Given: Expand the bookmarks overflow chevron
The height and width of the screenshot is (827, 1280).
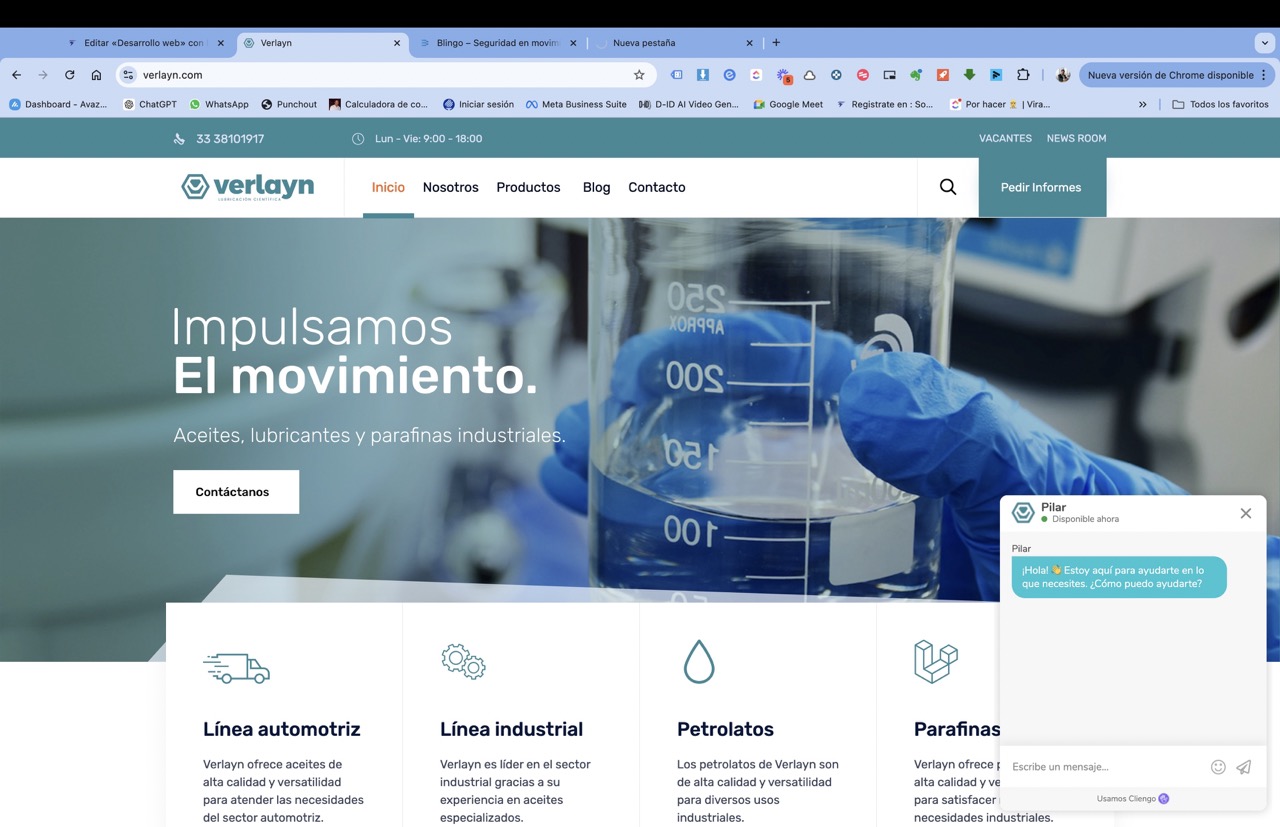Looking at the screenshot, I should (x=1142, y=103).
